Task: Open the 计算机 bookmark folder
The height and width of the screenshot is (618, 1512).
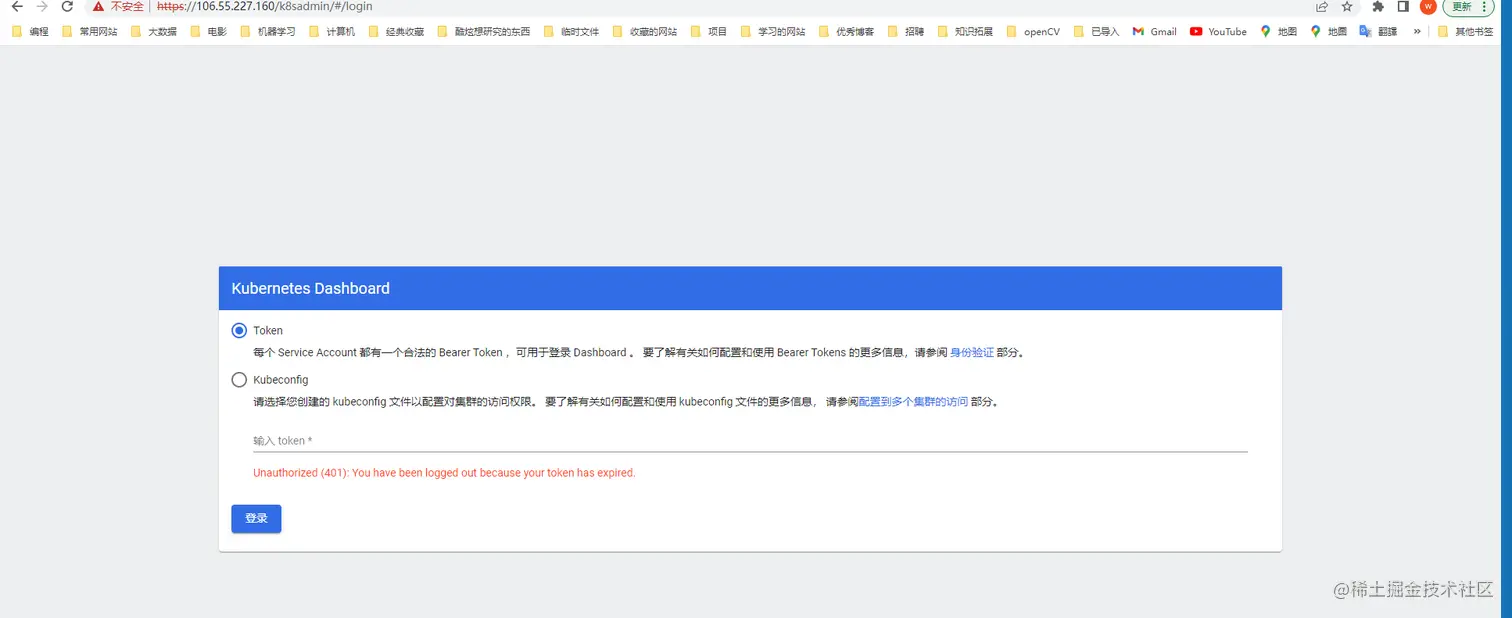Action: 332,31
